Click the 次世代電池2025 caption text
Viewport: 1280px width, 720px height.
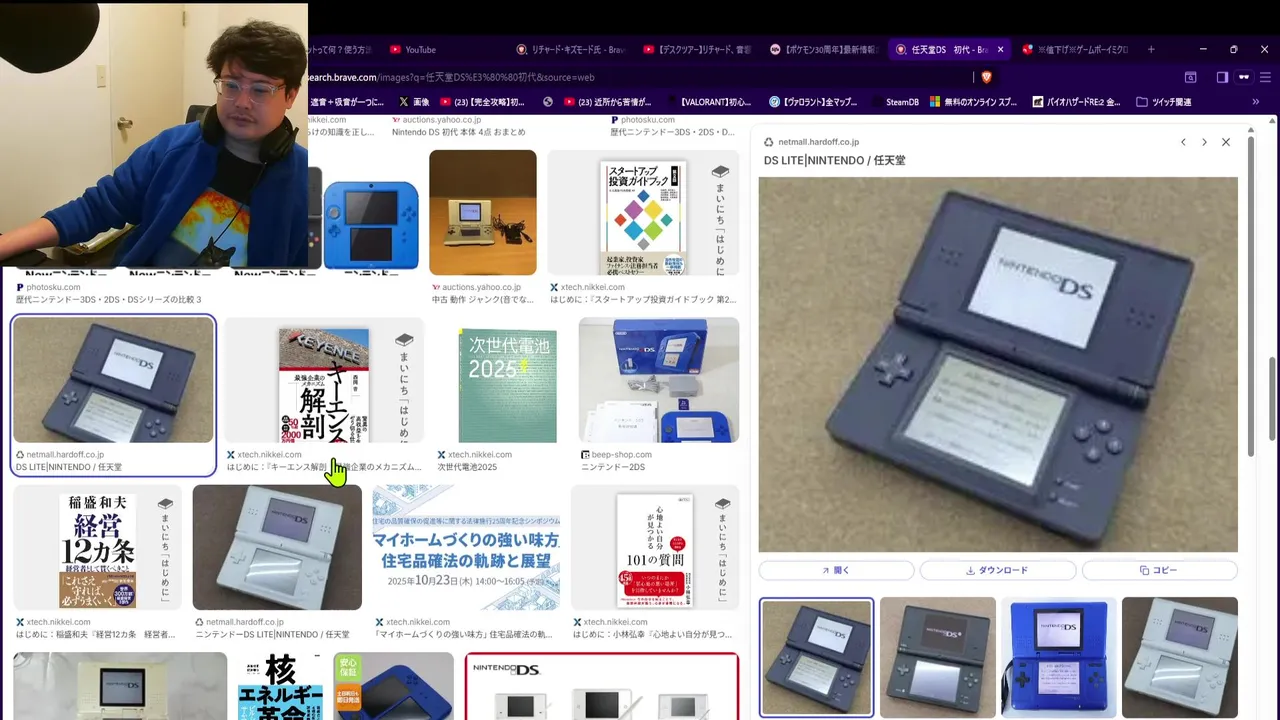pos(467,467)
